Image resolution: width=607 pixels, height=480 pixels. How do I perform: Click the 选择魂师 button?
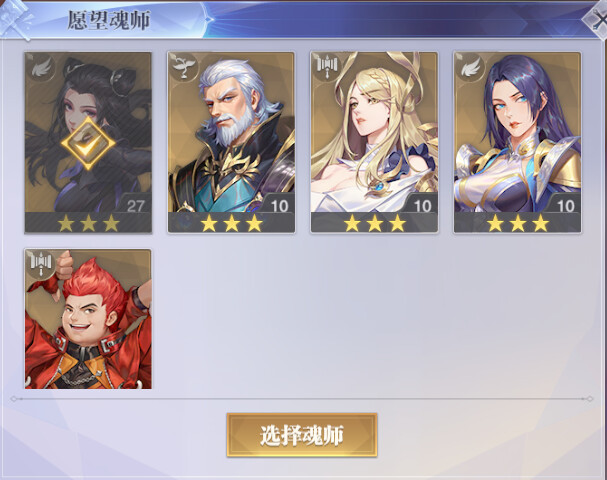click(302, 435)
